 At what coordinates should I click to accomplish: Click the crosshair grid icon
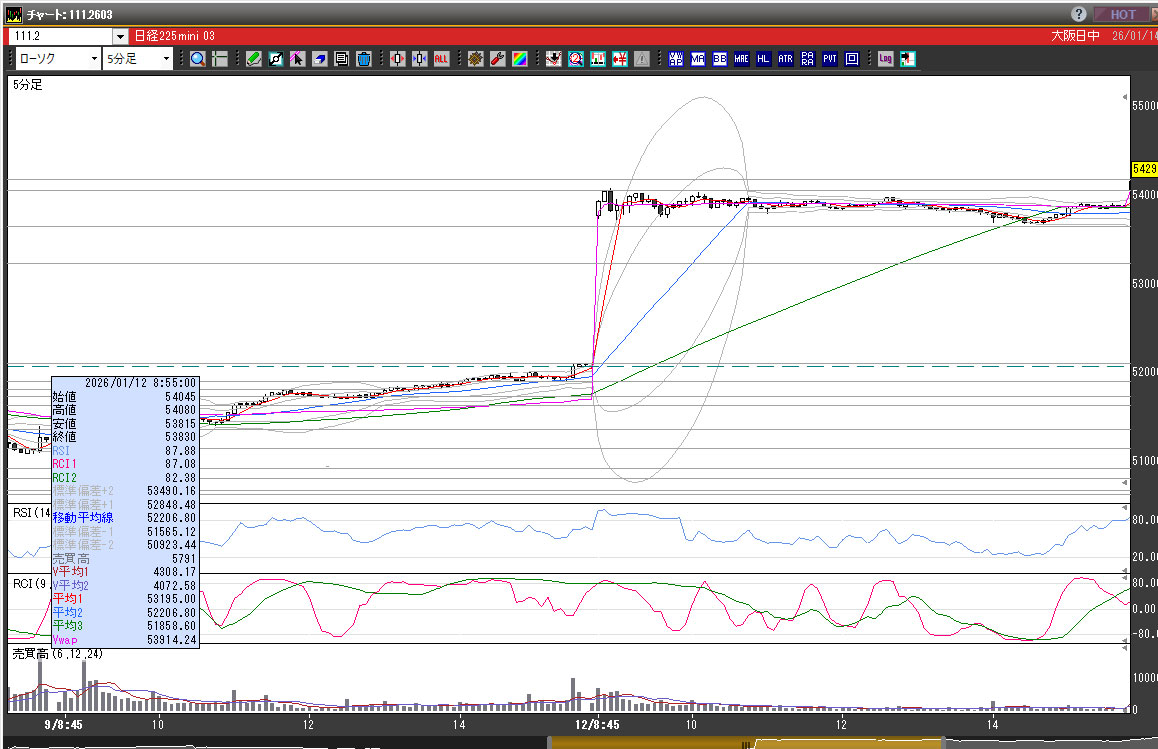click(x=219, y=59)
